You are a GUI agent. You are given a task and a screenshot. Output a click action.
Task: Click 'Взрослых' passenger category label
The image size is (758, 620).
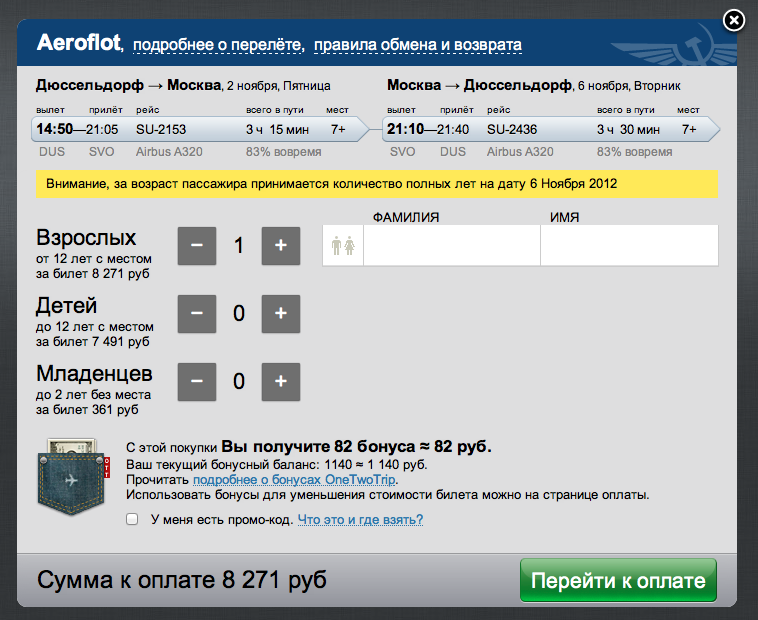(x=86, y=238)
